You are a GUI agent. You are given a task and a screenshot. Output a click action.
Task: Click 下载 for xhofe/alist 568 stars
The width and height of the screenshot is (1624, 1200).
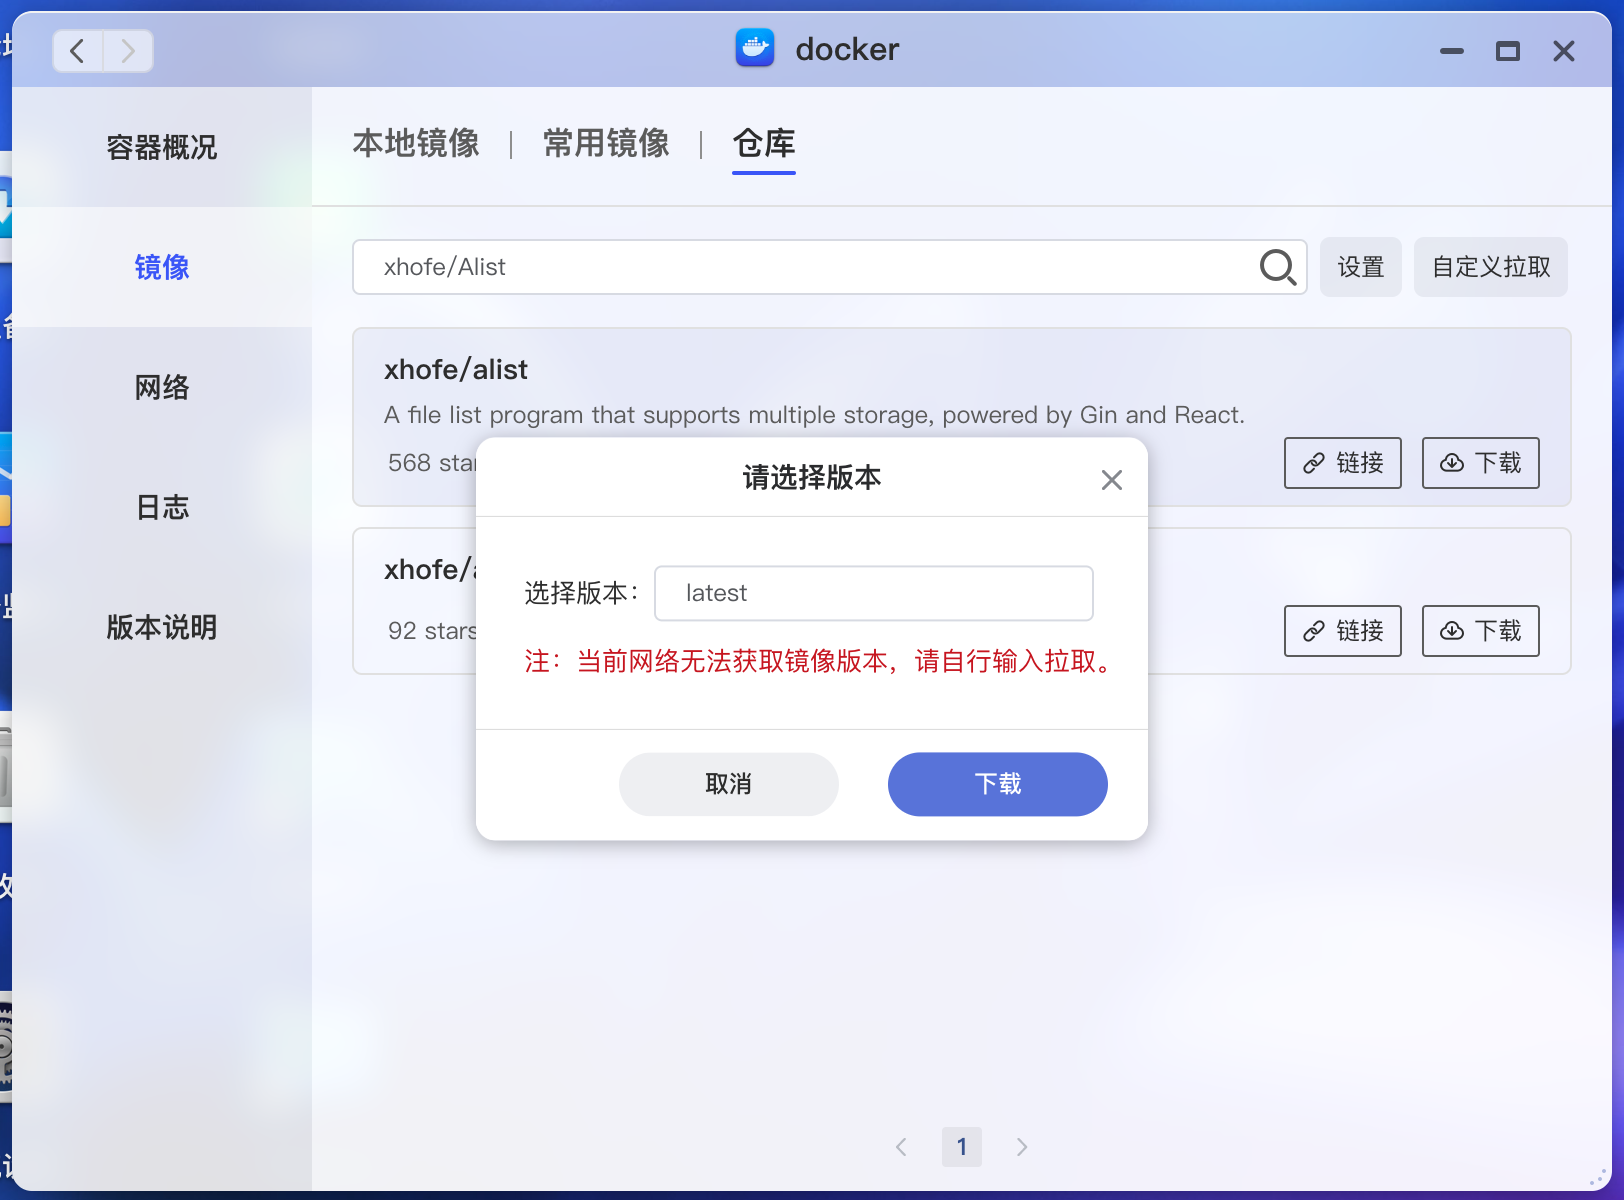point(1481,463)
